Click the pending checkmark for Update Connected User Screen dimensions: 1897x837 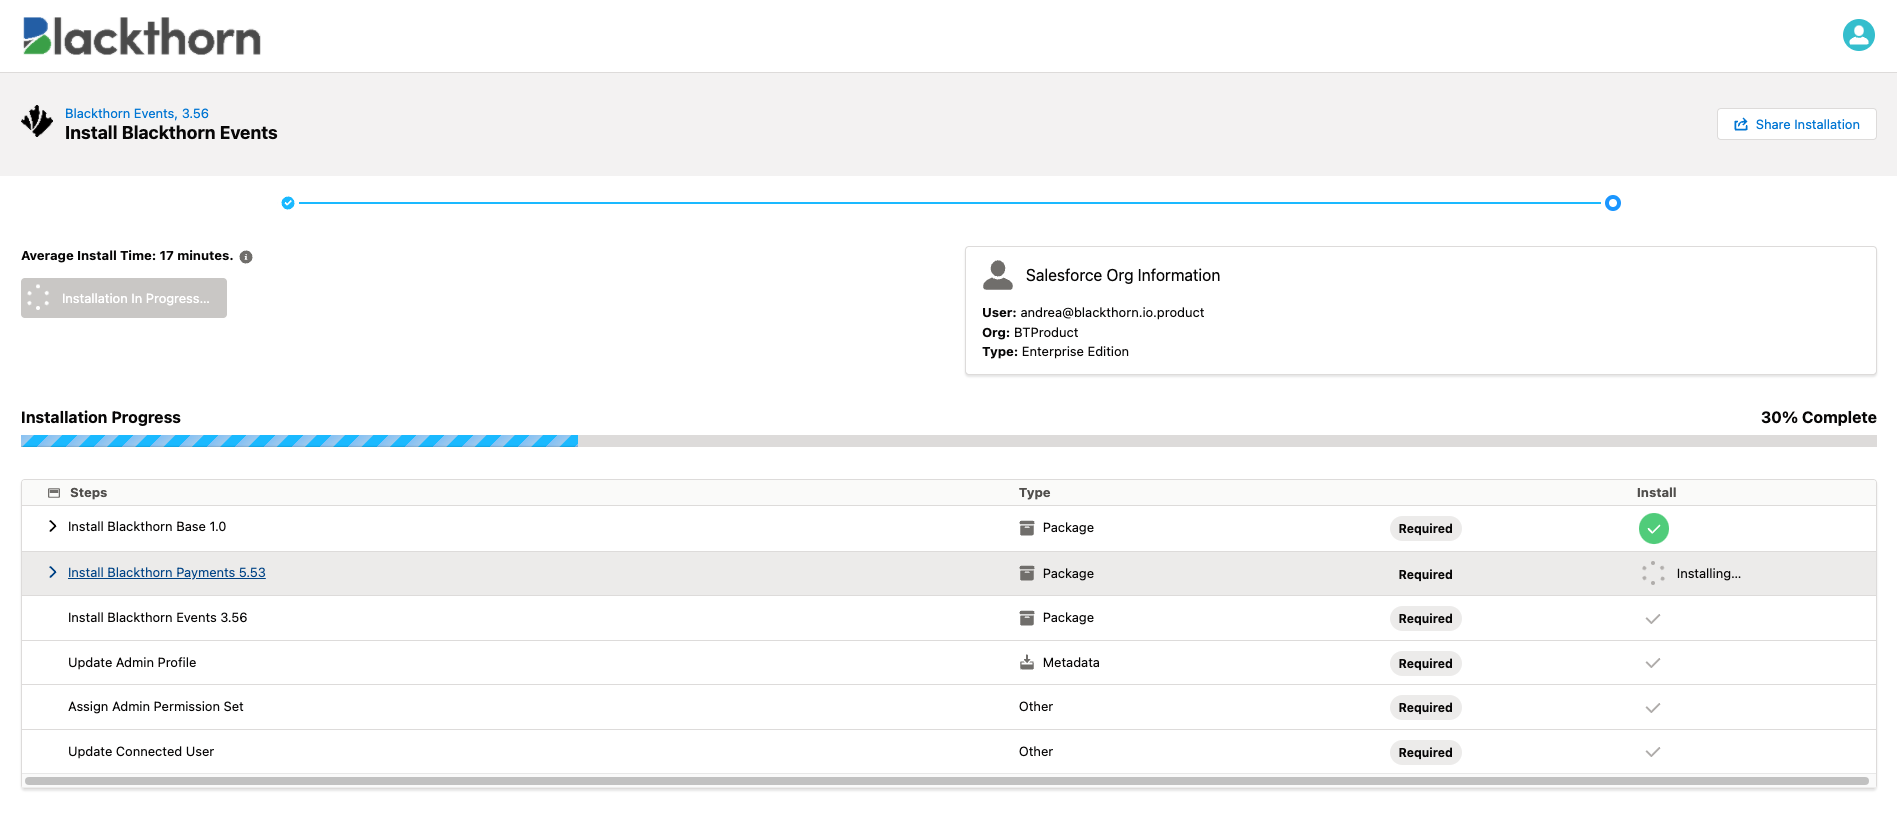[x=1653, y=752]
